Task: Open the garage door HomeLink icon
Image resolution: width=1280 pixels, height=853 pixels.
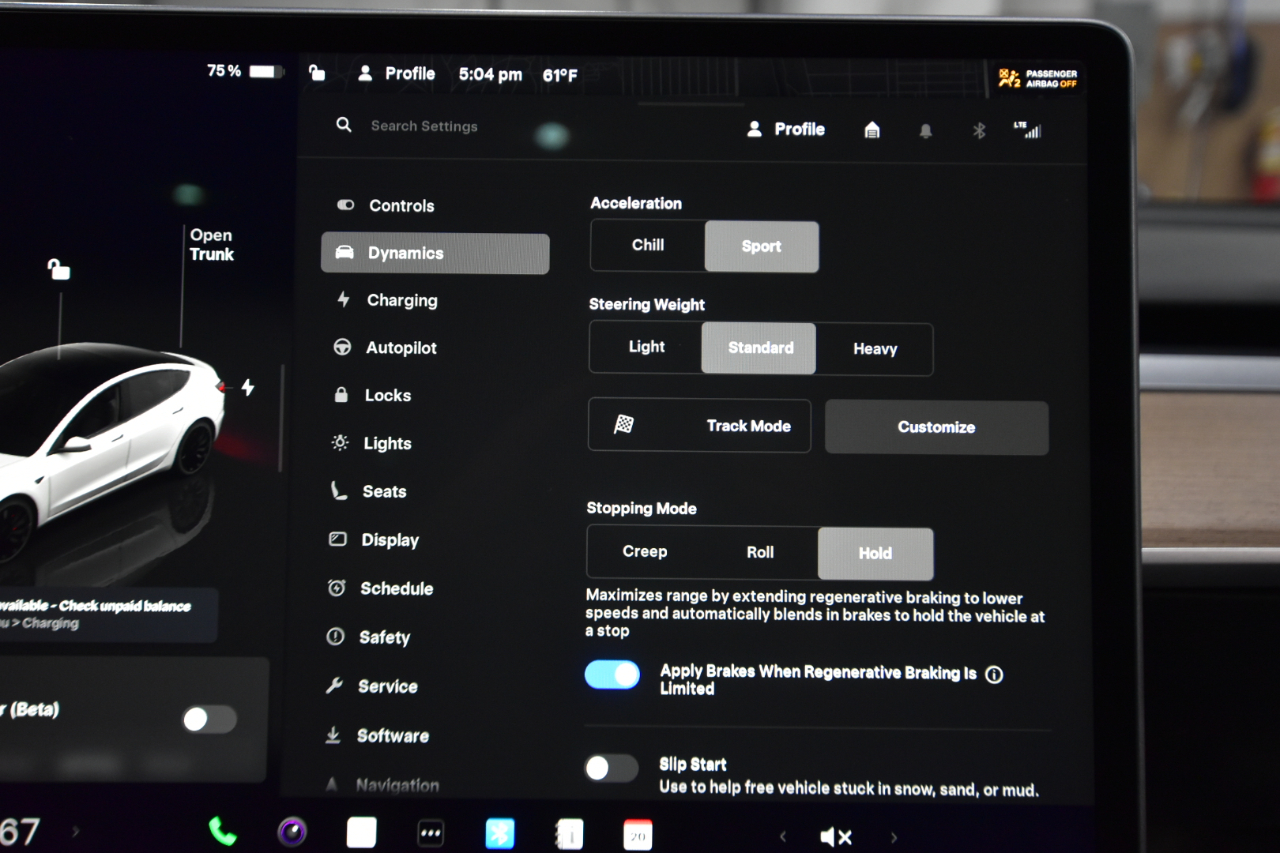Action: click(871, 130)
